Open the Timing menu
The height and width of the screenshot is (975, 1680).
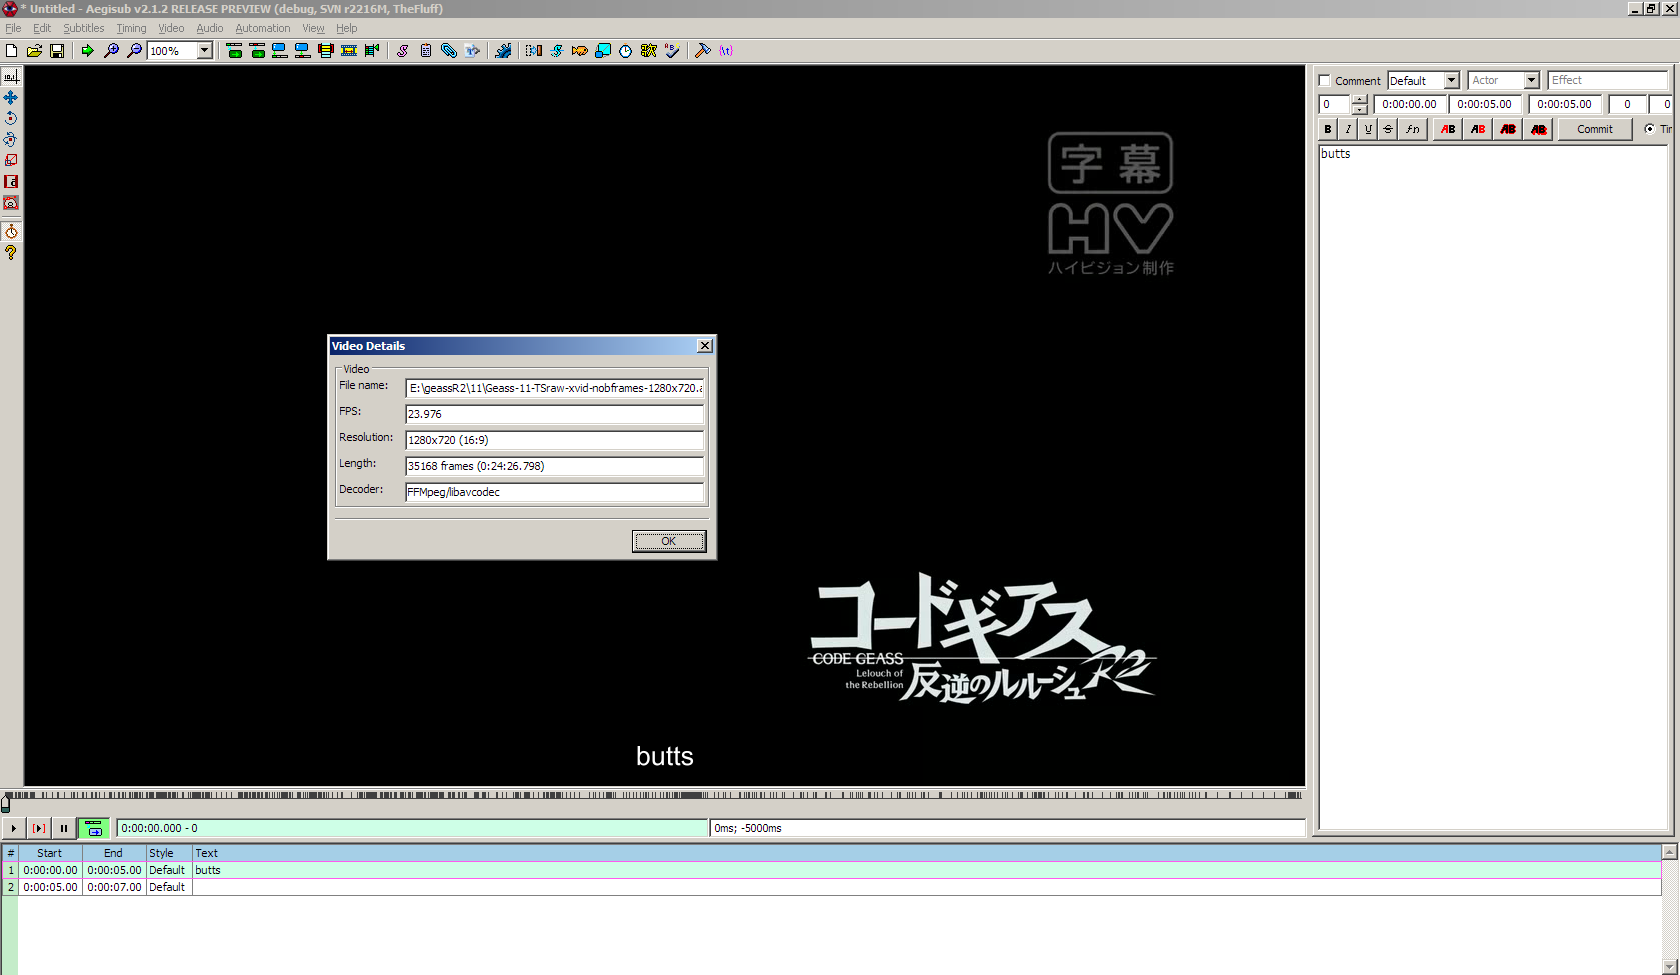(x=131, y=28)
